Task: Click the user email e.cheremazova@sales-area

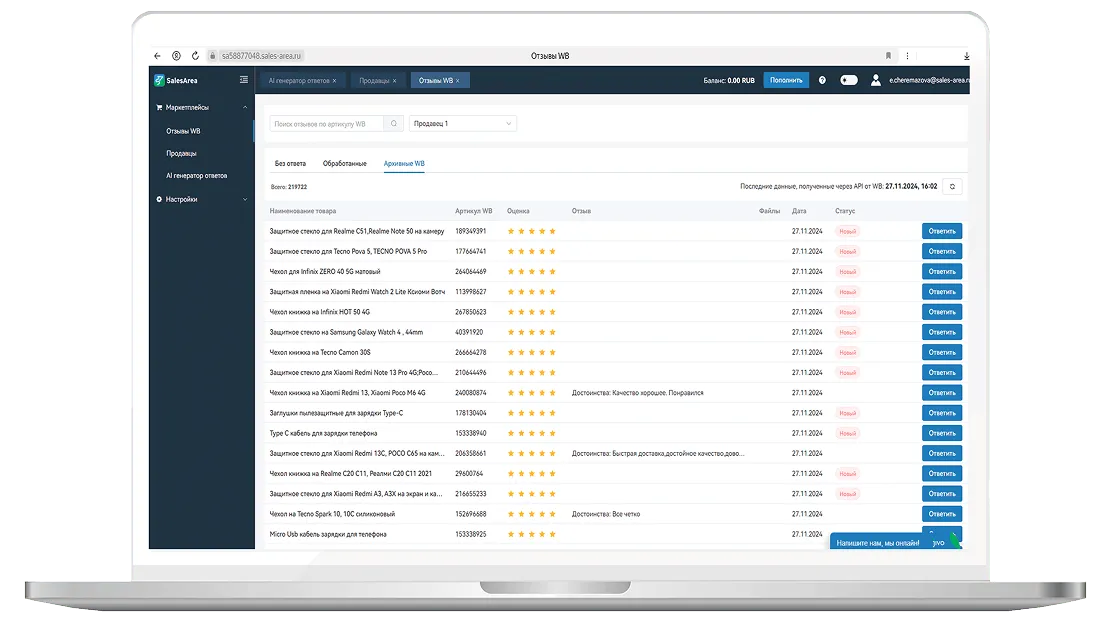Action: (x=929, y=80)
